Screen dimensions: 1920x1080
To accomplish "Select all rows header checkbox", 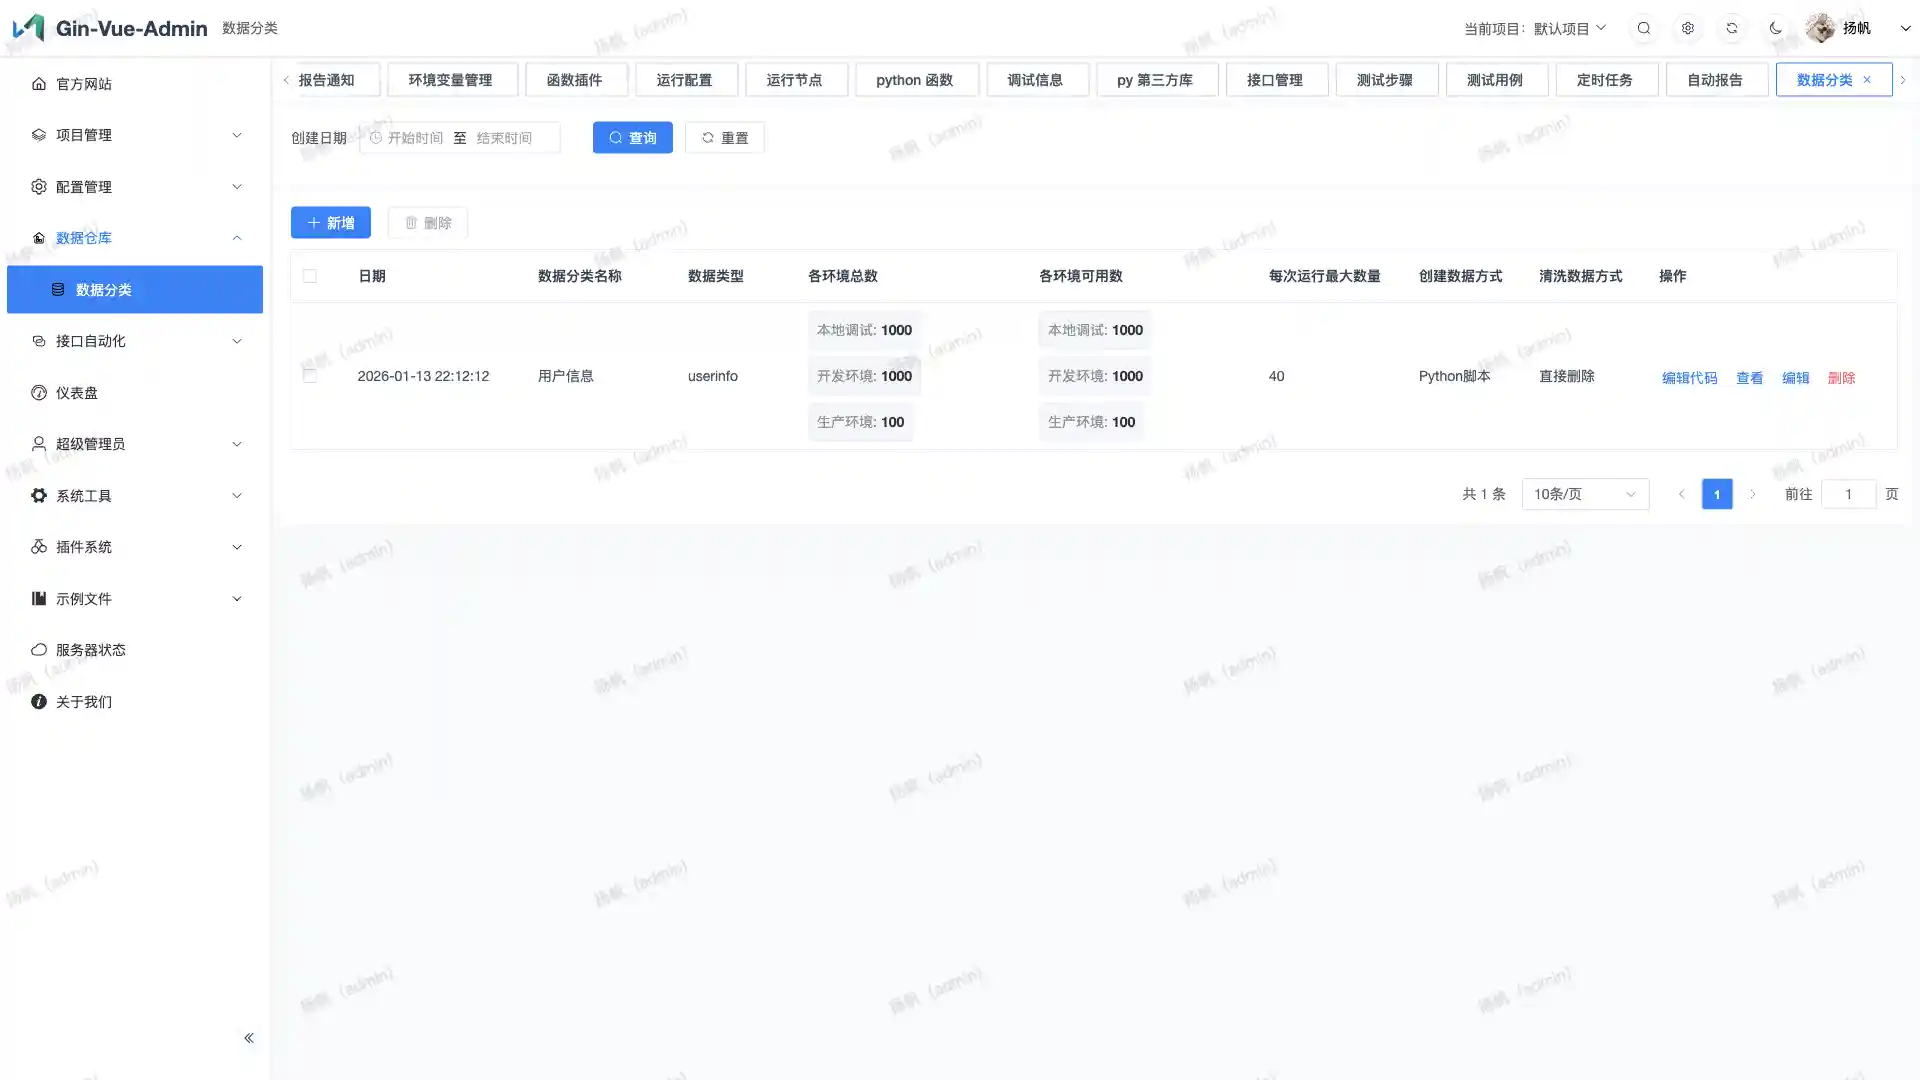I will [310, 276].
